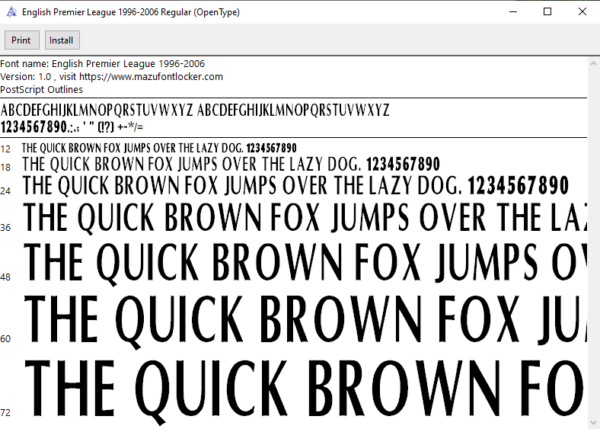Screen dimensions: 600x429
Task: Click the numerals and symbols line 1234567890
Action: click(x=72, y=127)
